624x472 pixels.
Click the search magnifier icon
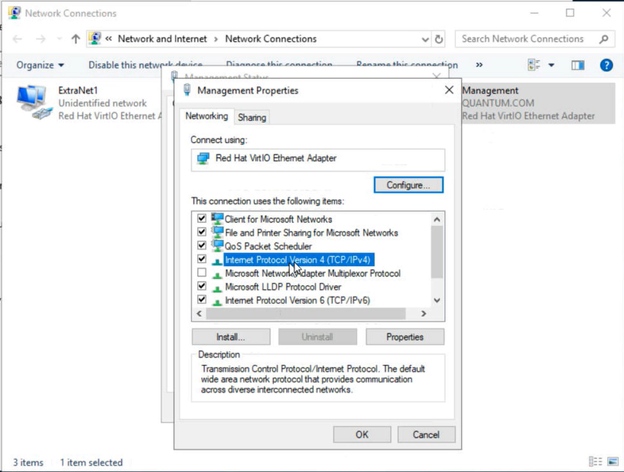[604, 39]
